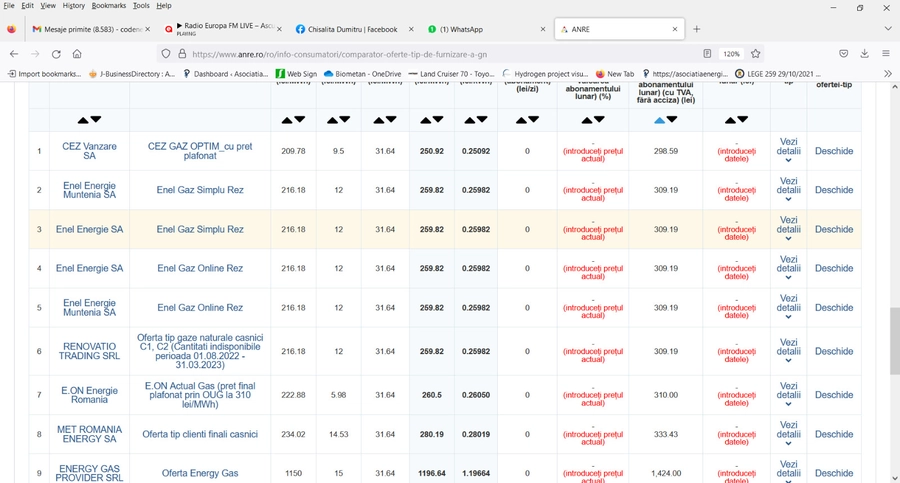Open Deschide link for MET Romania Energy
This screenshot has width=900, height=483.
pyautogui.click(x=833, y=434)
